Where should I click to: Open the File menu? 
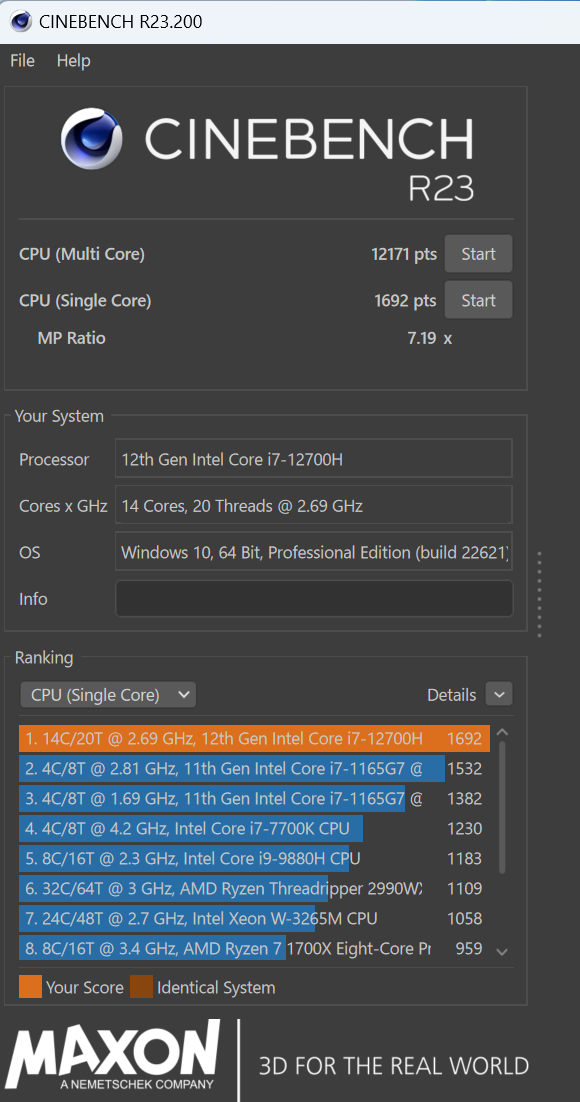[22, 61]
